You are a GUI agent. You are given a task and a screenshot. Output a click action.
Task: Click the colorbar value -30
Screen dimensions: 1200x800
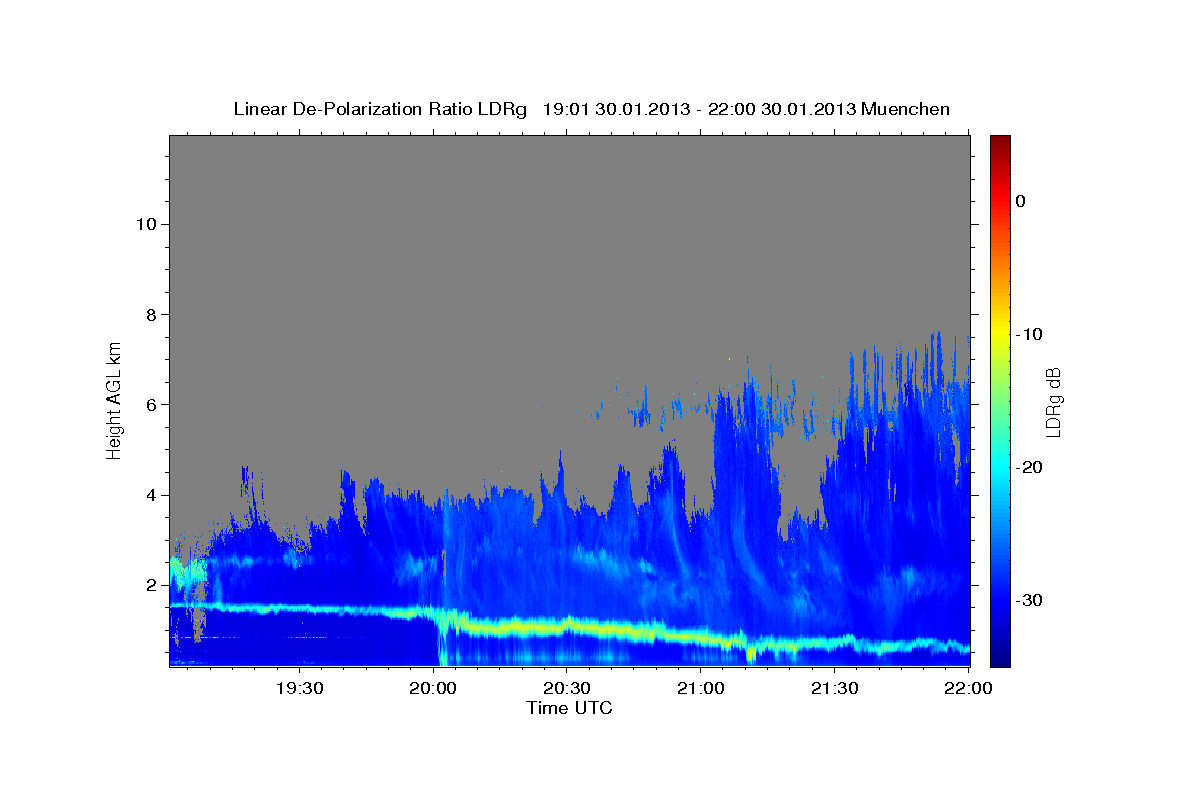[x=1027, y=600]
